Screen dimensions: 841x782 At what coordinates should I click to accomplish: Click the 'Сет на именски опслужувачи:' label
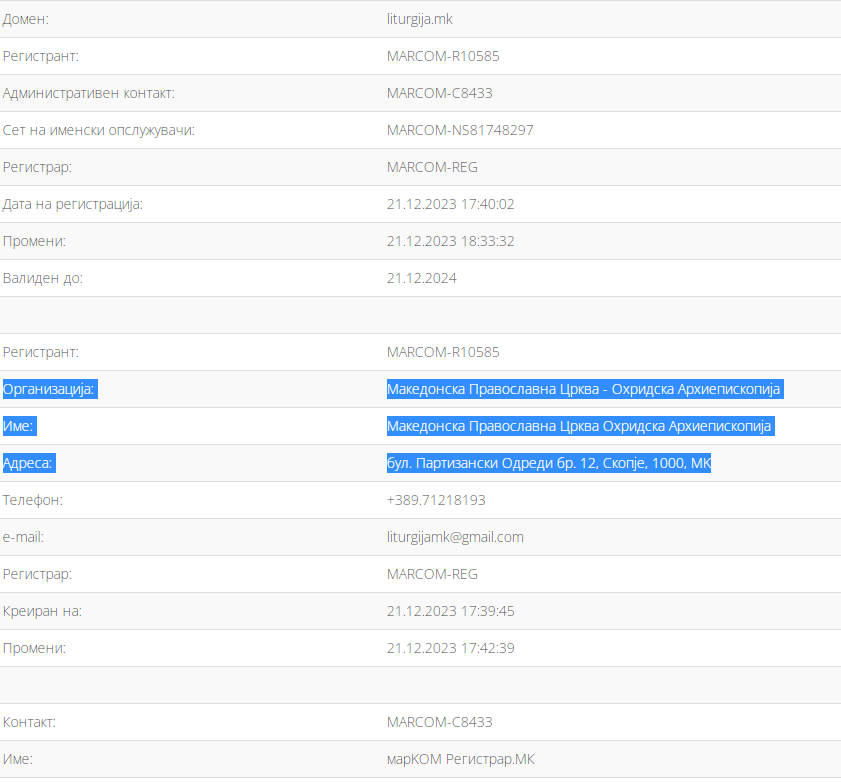point(99,130)
